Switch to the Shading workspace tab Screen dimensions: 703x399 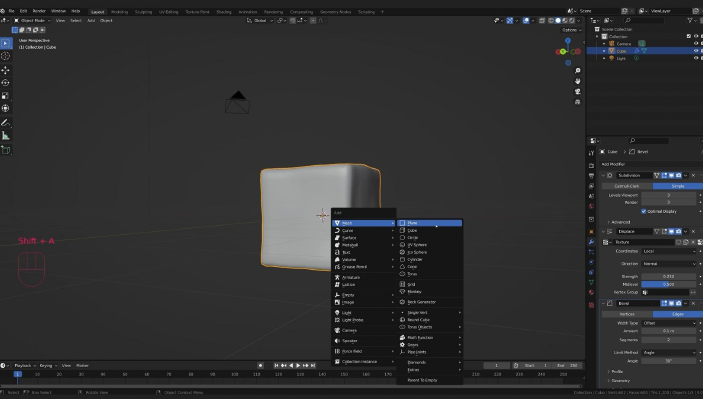pyautogui.click(x=224, y=12)
